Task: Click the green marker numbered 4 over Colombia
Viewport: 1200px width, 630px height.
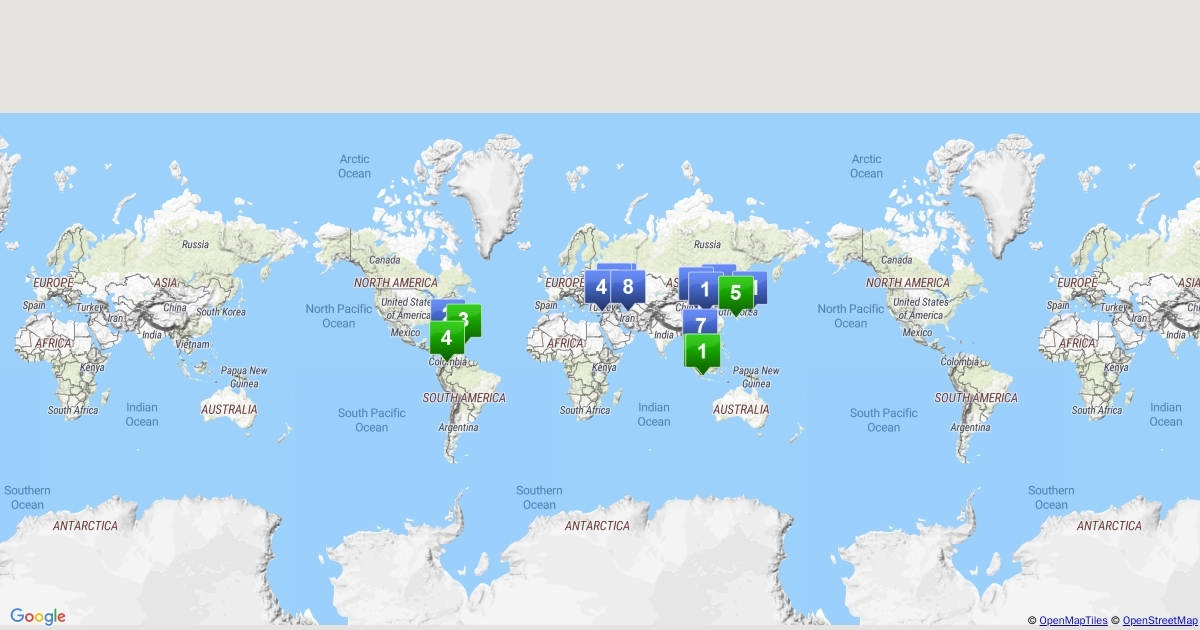Action: [446, 338]
